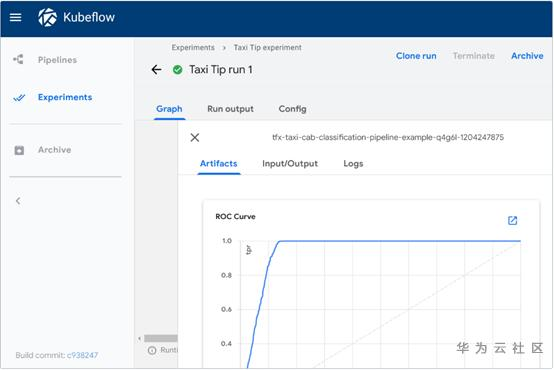This screenshot has width=554, height=370.
Task: Click the graph's horizontal scrollbar
Action: [x=161, y=338]
